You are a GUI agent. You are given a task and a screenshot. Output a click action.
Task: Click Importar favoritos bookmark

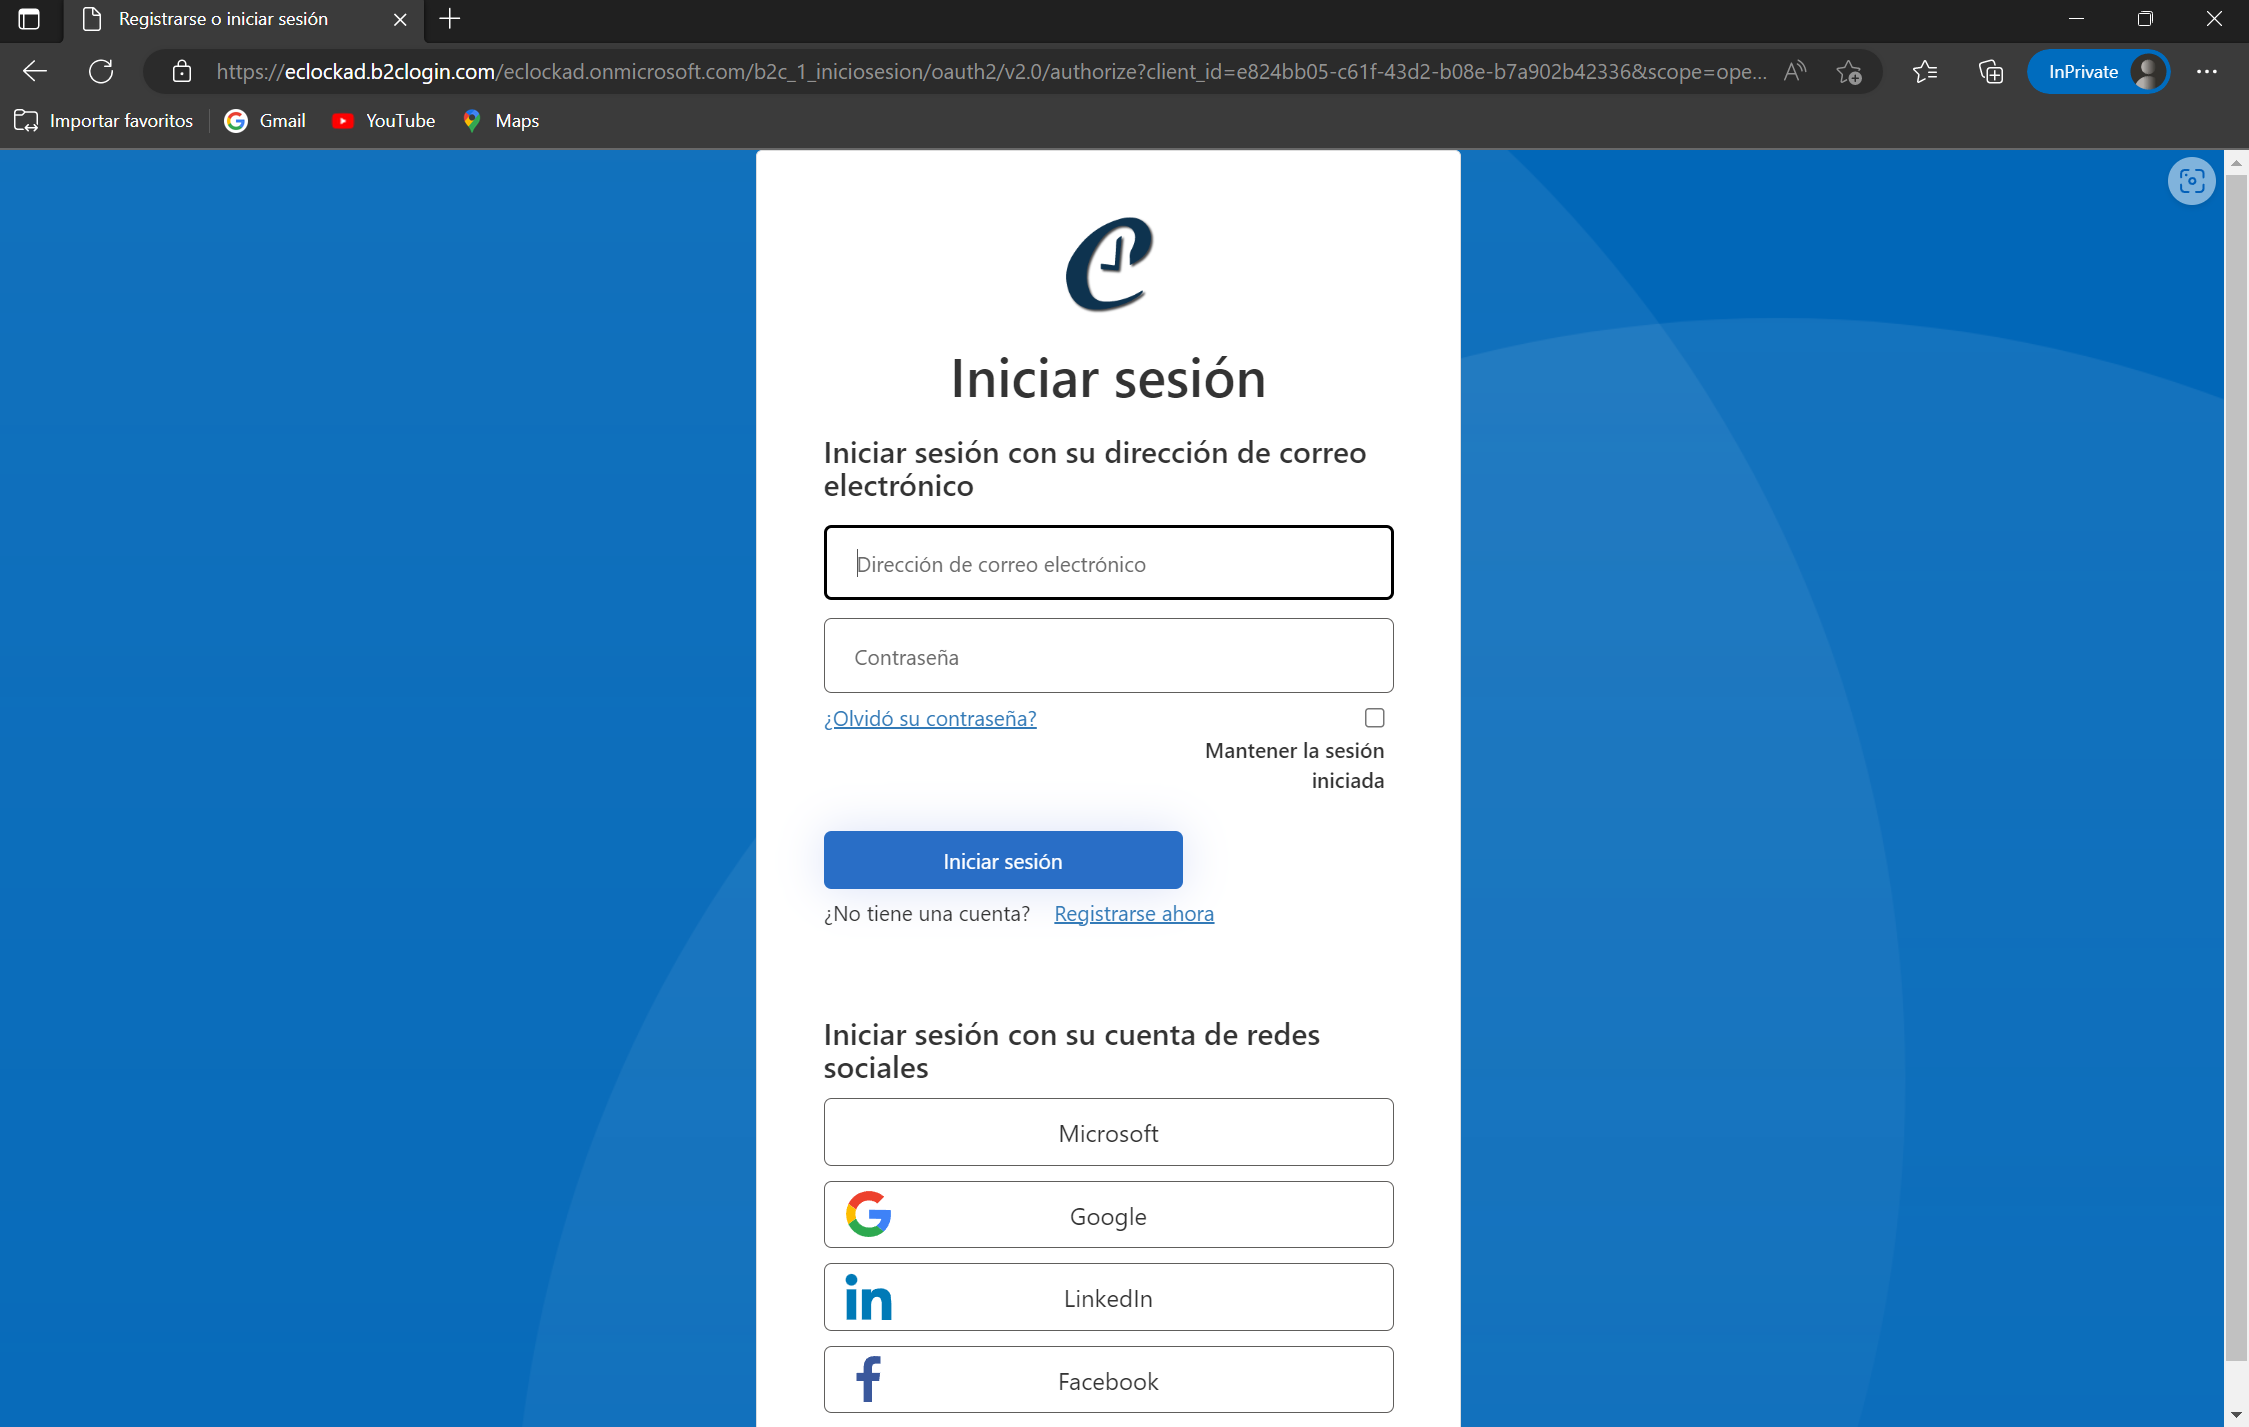[104, 121]
